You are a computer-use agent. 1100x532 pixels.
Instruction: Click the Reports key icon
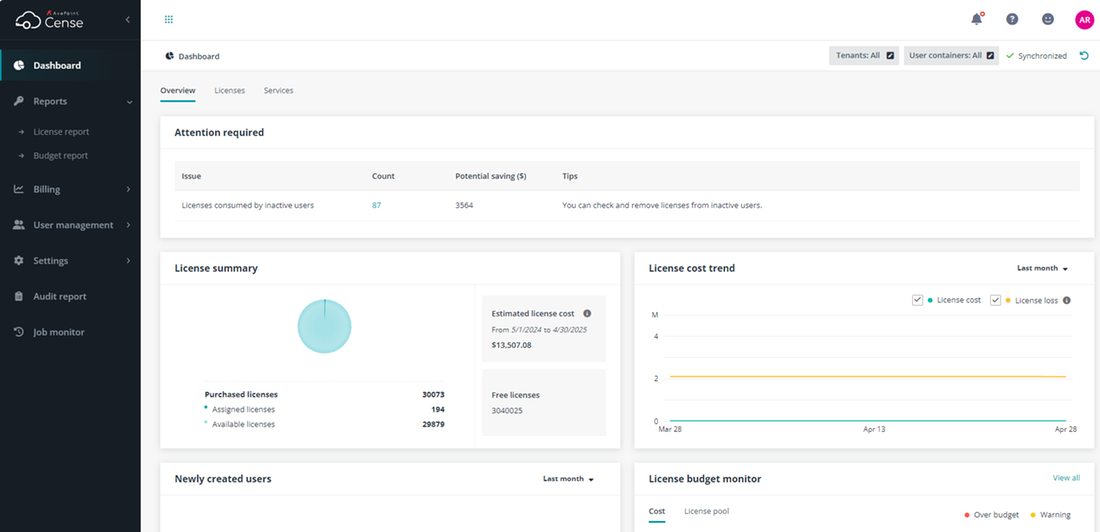[19, 101]
